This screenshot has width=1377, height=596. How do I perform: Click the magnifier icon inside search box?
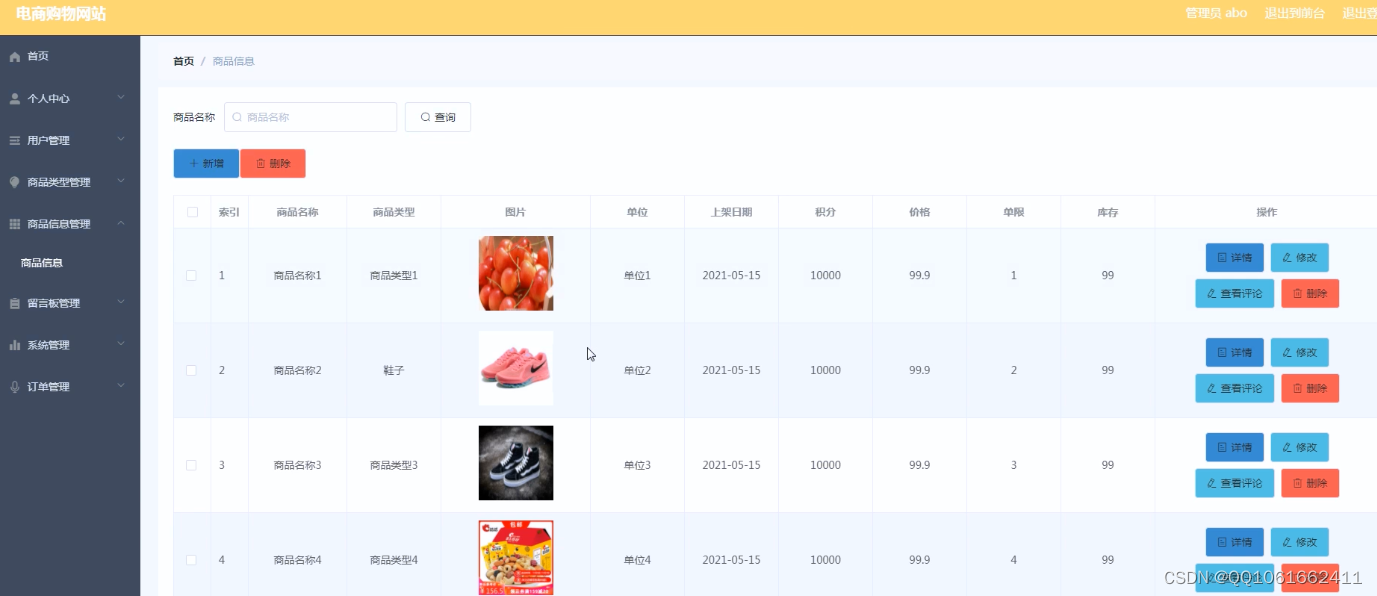coord(236,117)
